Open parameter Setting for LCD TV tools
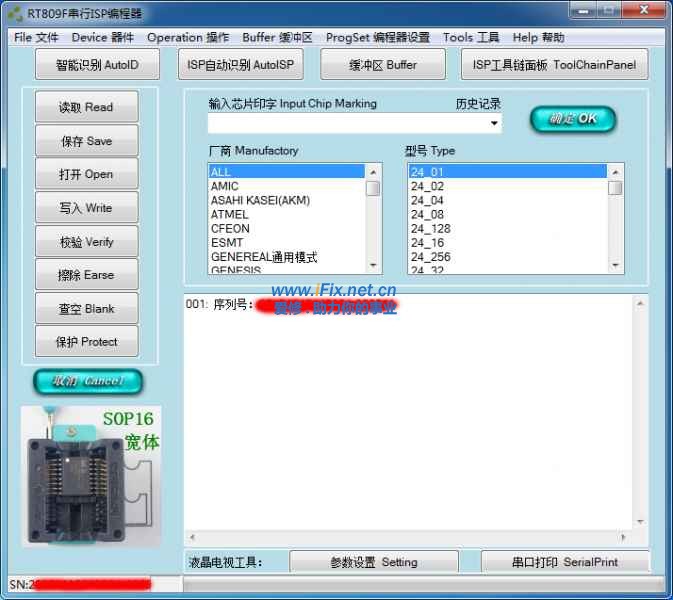Image resolution: width=673 pixels, height=600 pixels. (373, 562)
